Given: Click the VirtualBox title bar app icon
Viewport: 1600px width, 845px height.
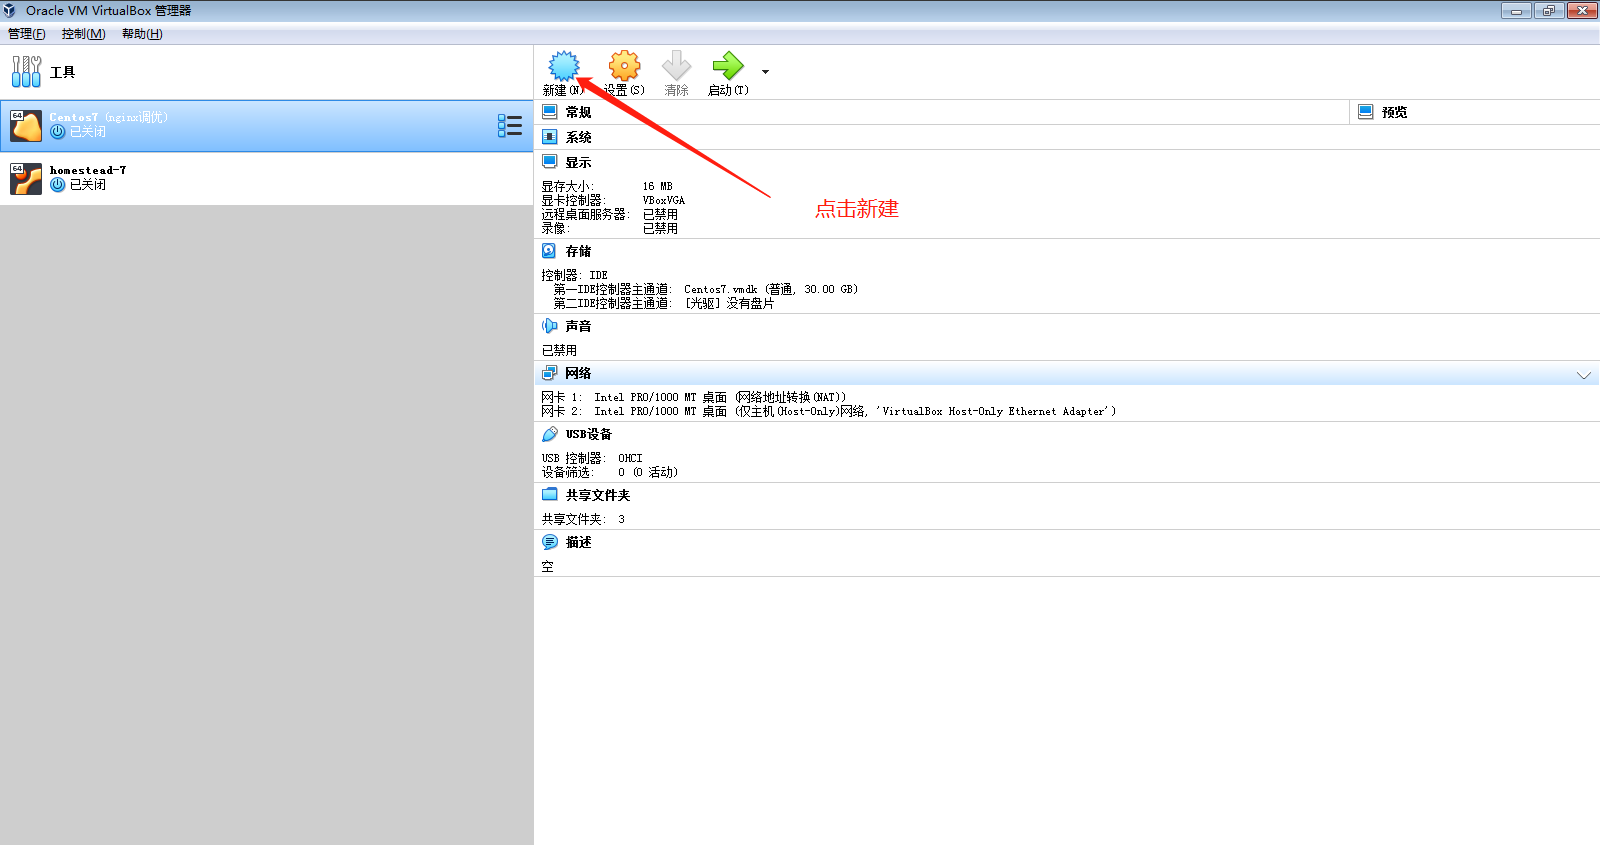Looking at the screenshot, I should coord(9,10).
